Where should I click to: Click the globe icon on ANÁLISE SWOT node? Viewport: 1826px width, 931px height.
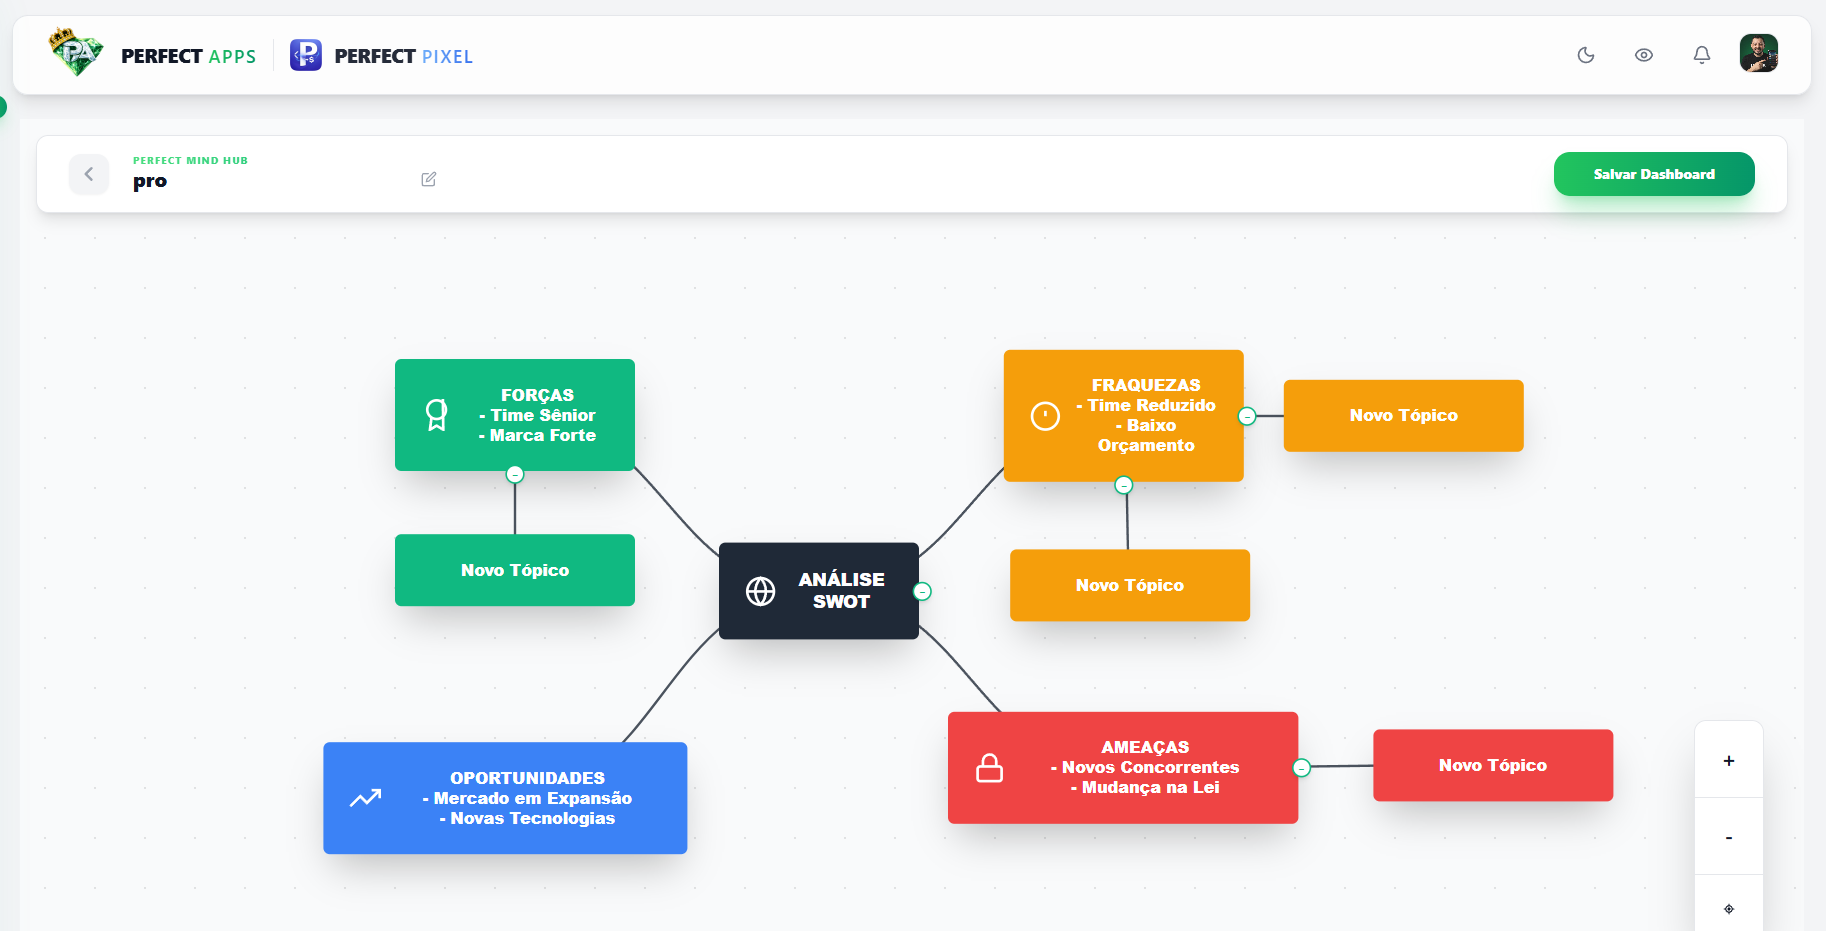tap(760, 591)
